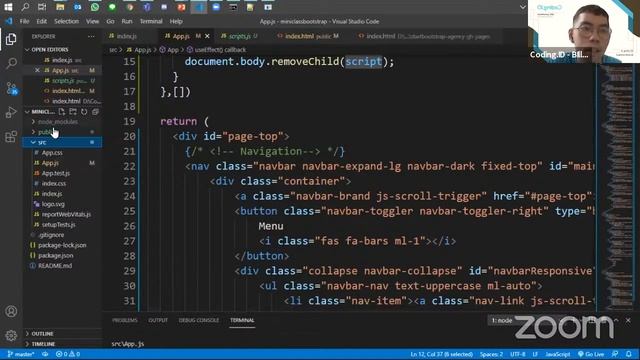
Task: Open errors and warnings count
Action: tap(68, 354)
